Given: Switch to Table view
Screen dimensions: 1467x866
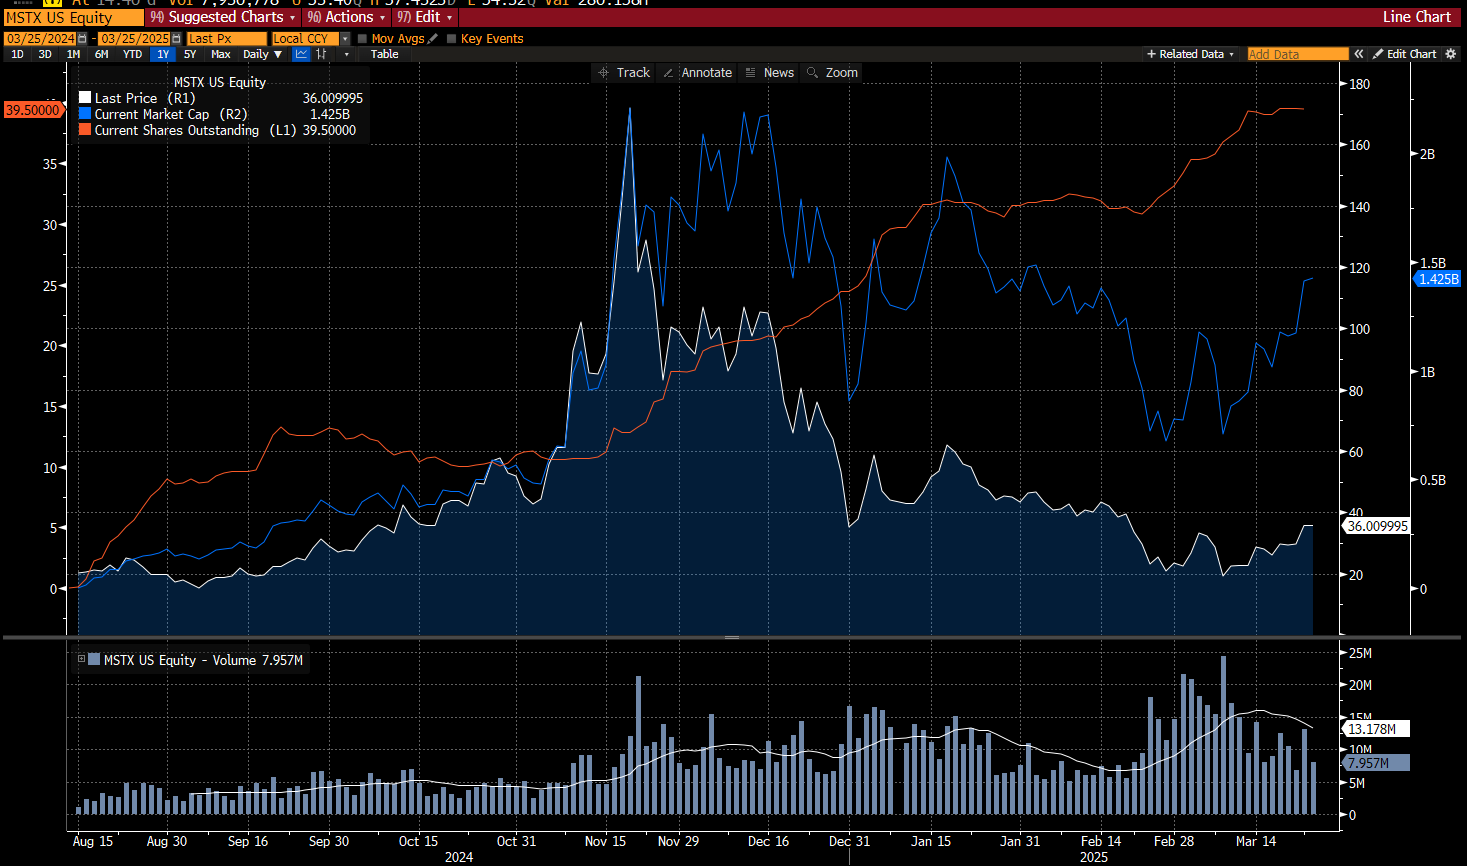Looking at the screenshot, I should tap(384, 54).
